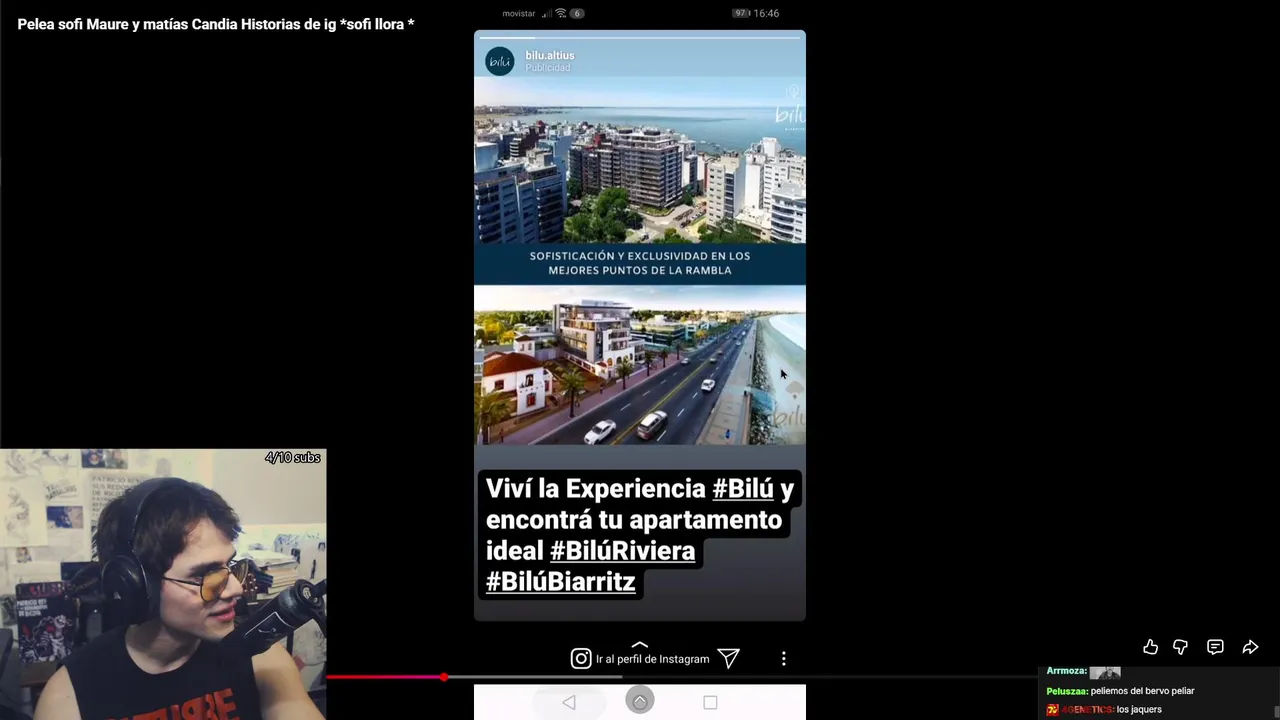Open the three-dot story options menu
This screenshot has width=1280, height=720.
pyautogui.click(x=784, y=658)
